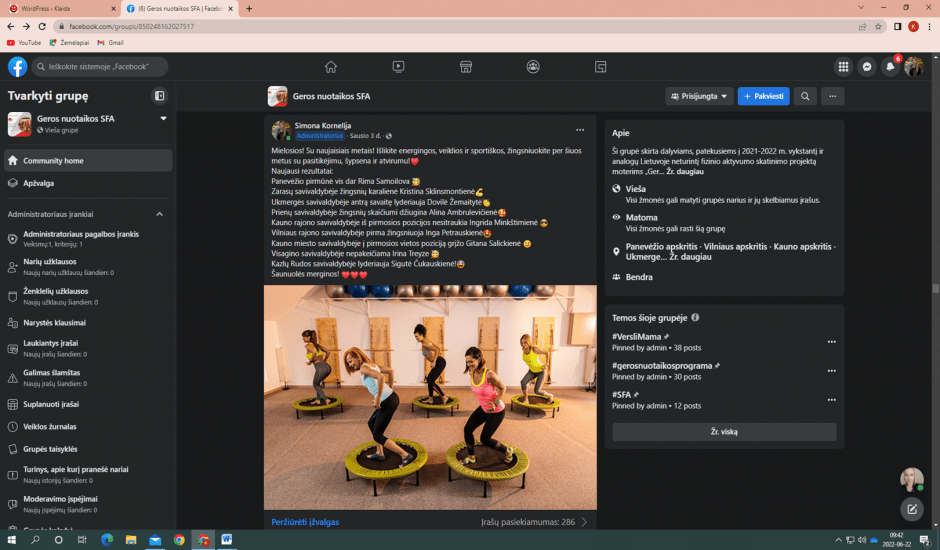This screenshot has width=940, height=550.
Task: Open Word from the taskbar
Action: (226, 540)
